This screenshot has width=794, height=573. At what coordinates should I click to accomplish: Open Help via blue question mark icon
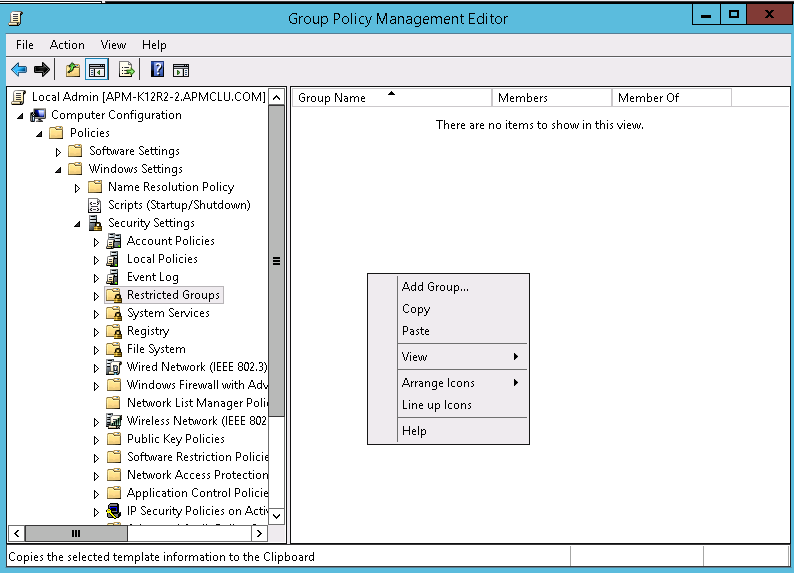(x=157, y=70)
